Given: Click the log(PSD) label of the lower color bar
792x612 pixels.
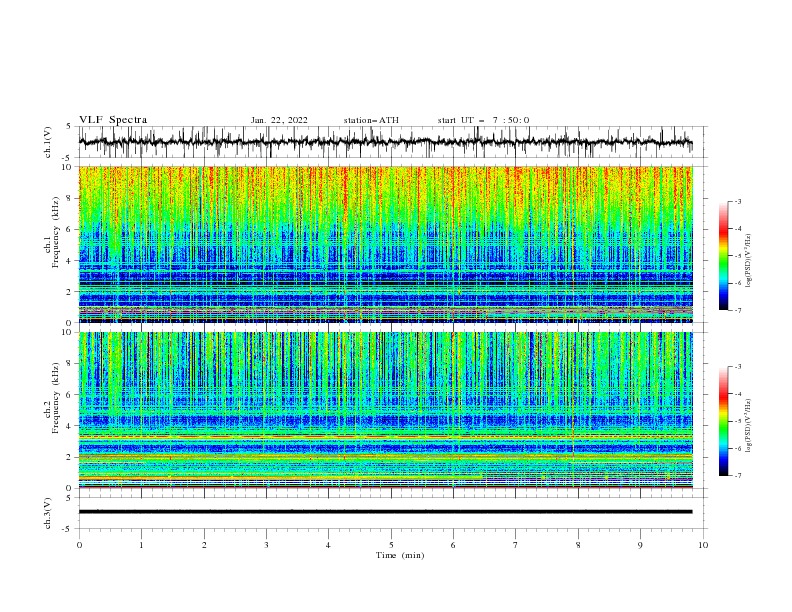Looking at the screenshot, I should coord(749,425).
